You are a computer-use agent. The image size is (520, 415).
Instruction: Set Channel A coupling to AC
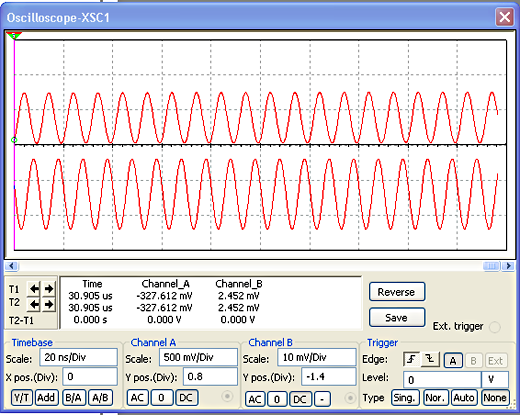tap(137, 398)
